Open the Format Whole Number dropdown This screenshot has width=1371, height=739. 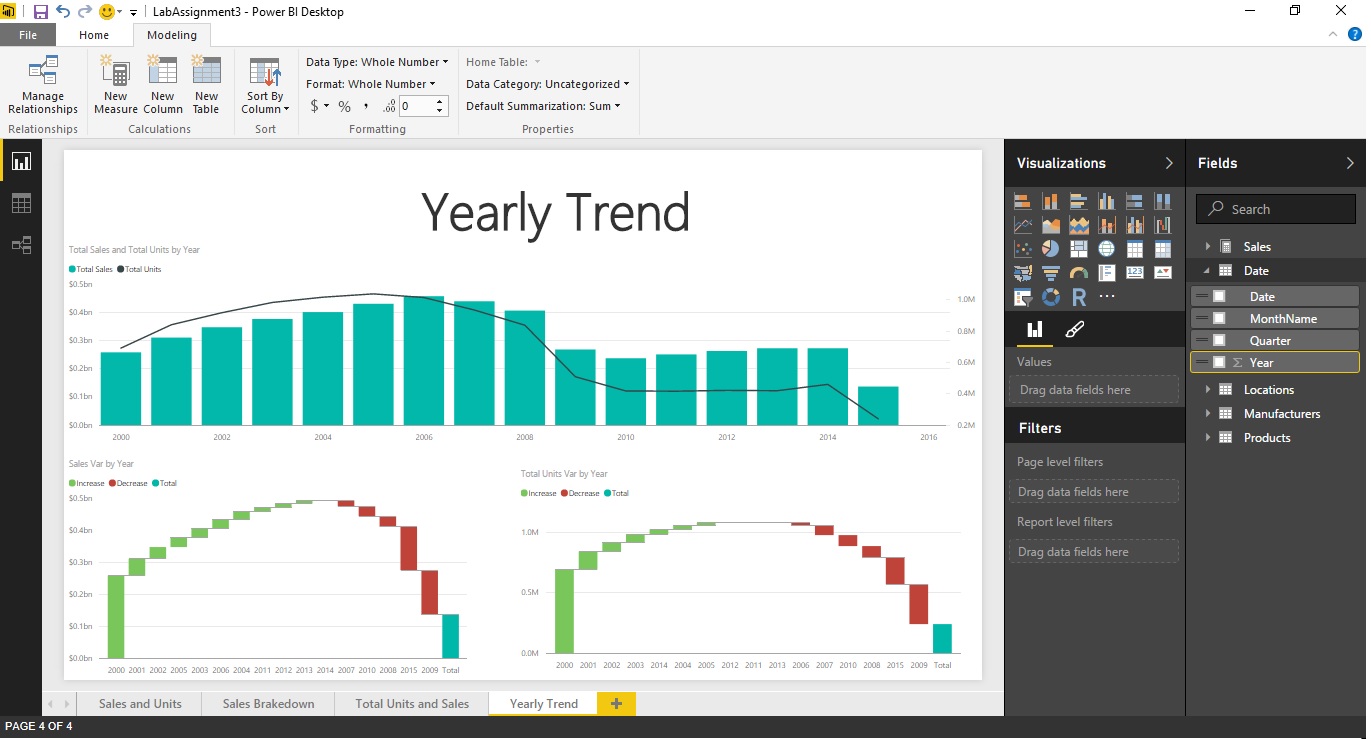[x=370, y=84]
